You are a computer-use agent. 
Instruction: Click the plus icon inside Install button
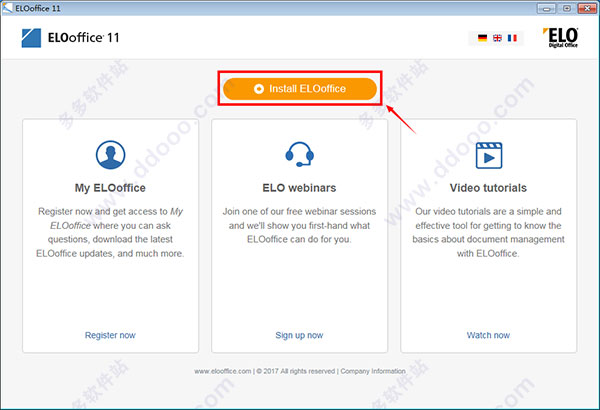coord(259,89)
